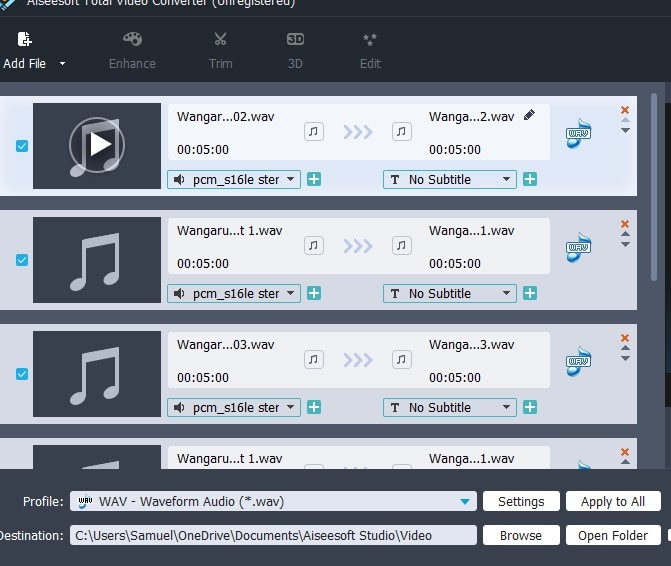Uncheck the Wangar...02.wav file checkbox
The image size is (671, 566).
22,146
